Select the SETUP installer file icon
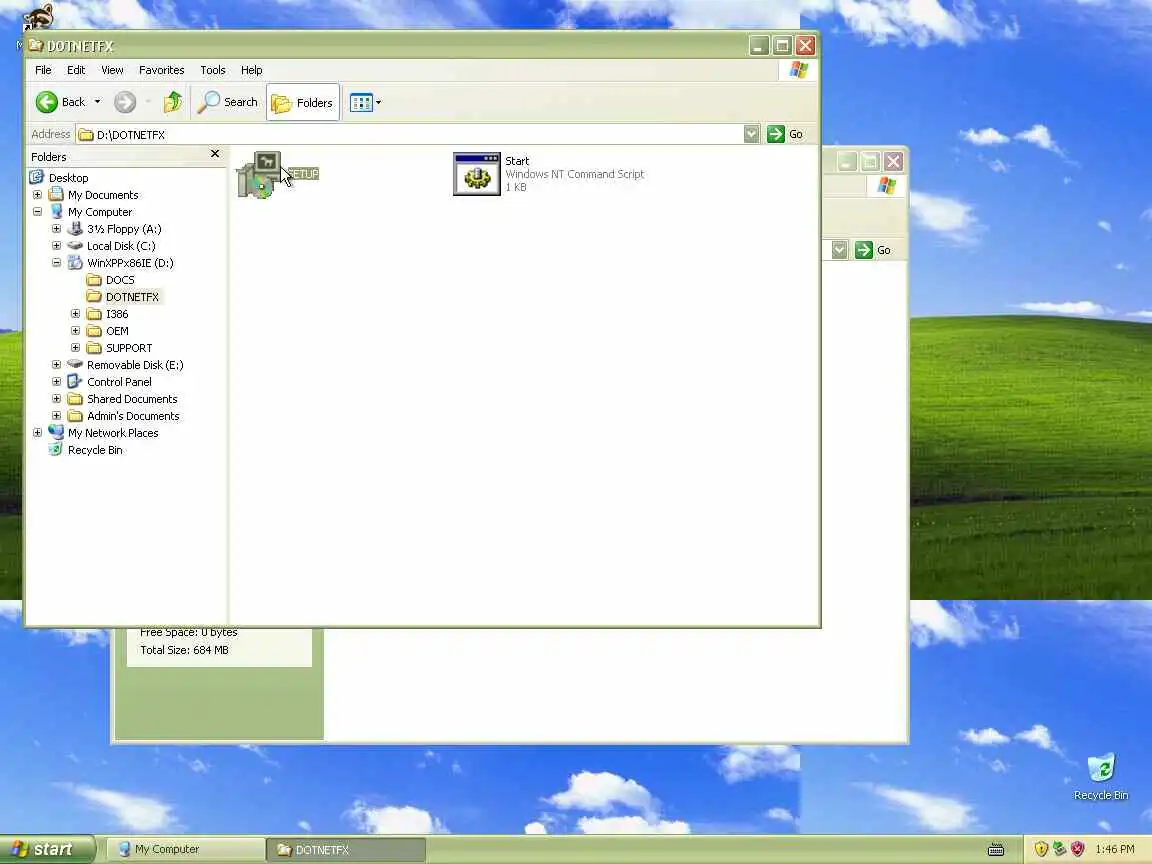The height and width of the screenshot is (864, 1152). [259, 174]
